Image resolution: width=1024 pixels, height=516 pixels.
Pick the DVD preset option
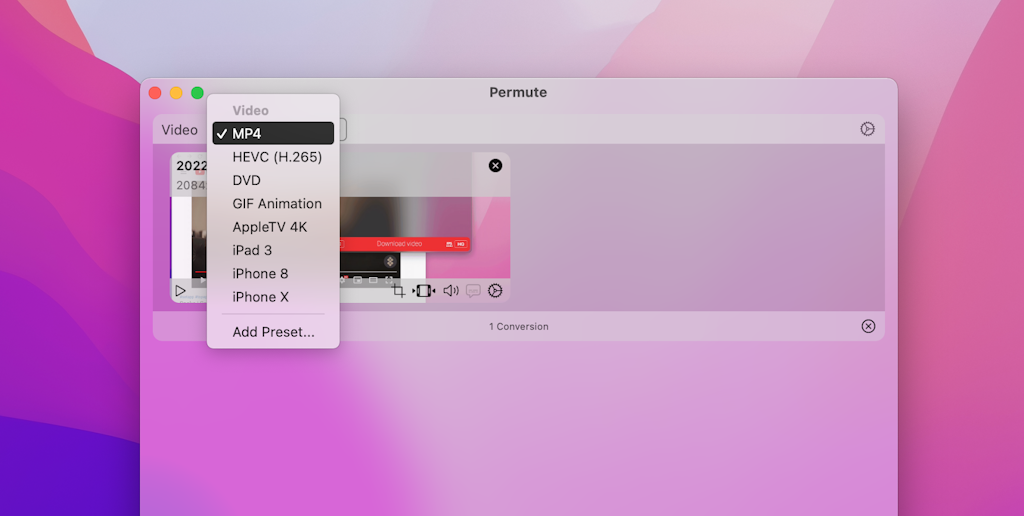pyautogui.click(x=273, y=180)
